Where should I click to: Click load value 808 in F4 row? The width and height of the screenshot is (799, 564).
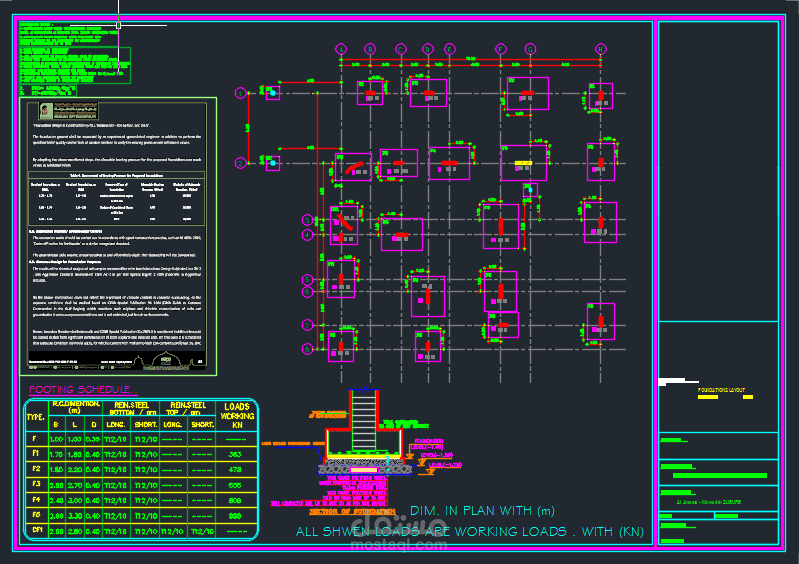click(235, 500)
